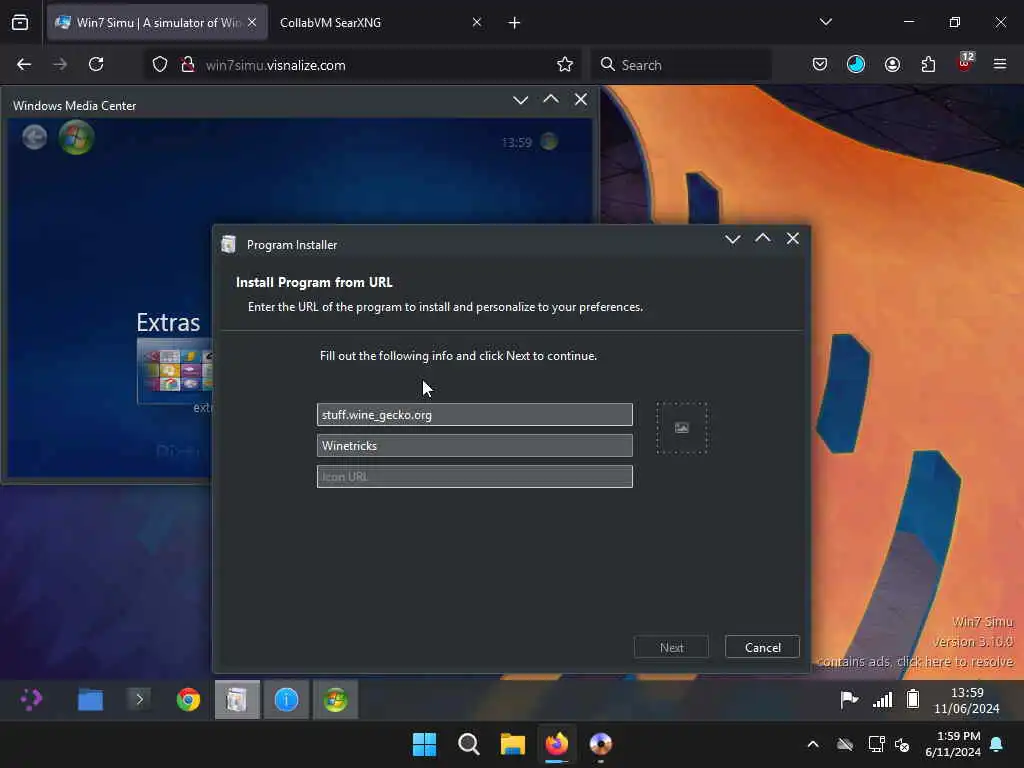Click the Cancel button
1024x768 pixels.
coord(763,647)
